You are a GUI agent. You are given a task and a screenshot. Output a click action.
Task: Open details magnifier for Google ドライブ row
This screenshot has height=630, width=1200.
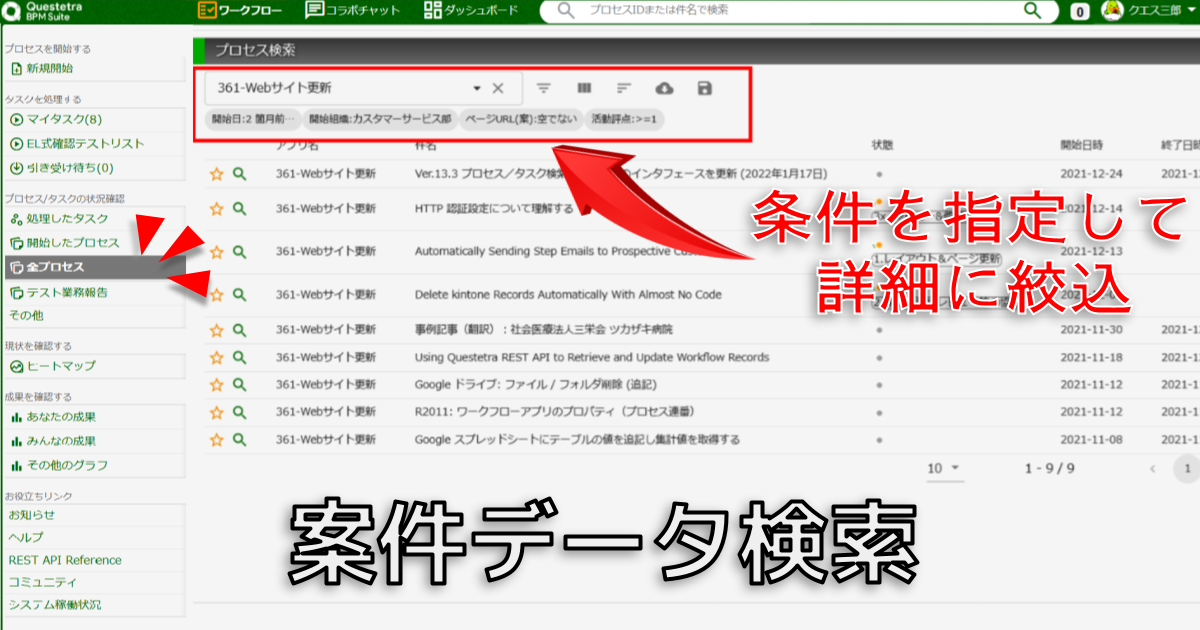[239, 384]
